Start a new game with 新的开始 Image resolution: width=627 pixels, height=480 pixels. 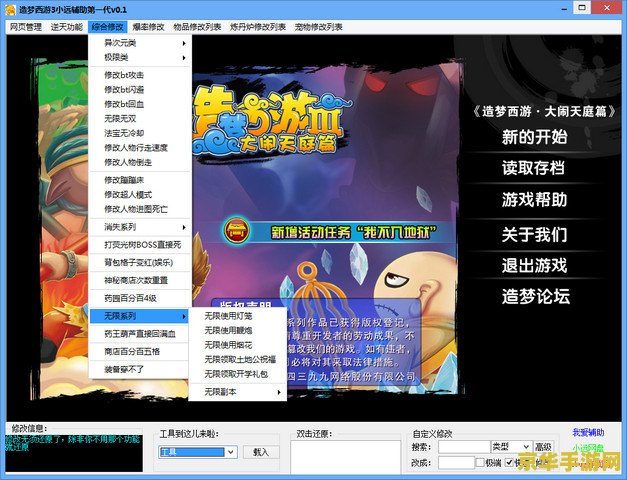point(535,137)
